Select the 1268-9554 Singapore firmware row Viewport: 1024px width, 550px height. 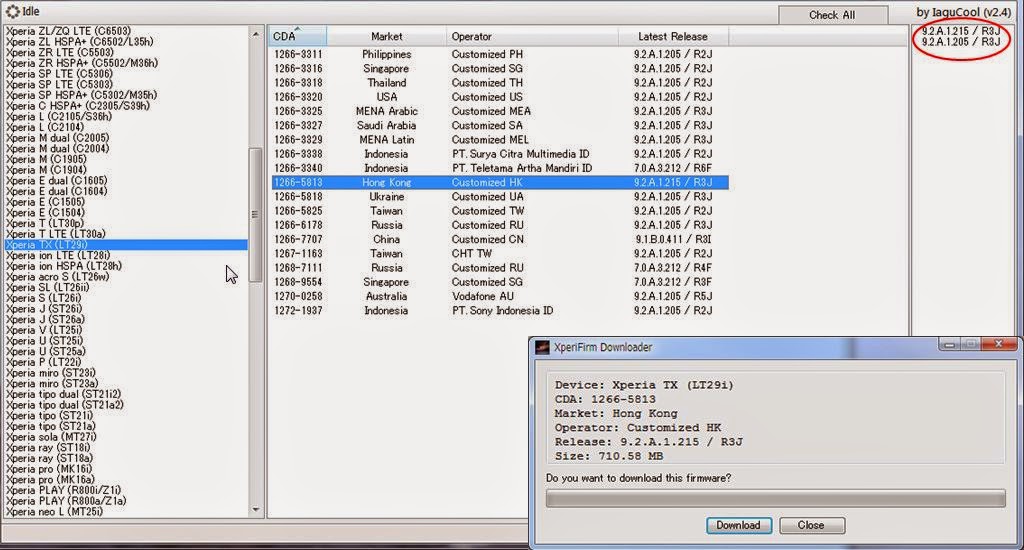[500, 282]
